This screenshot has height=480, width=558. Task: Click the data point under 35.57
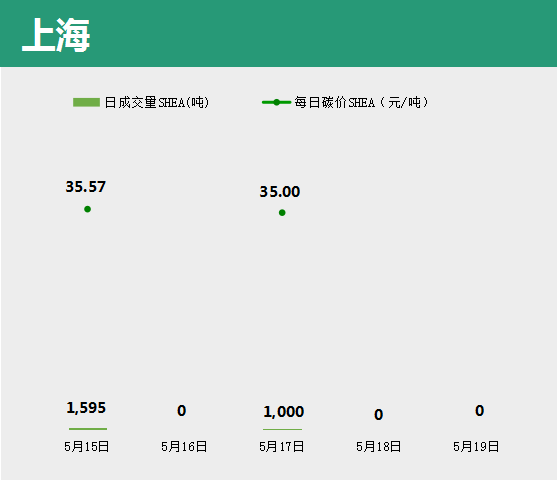[x=88, y=209]
